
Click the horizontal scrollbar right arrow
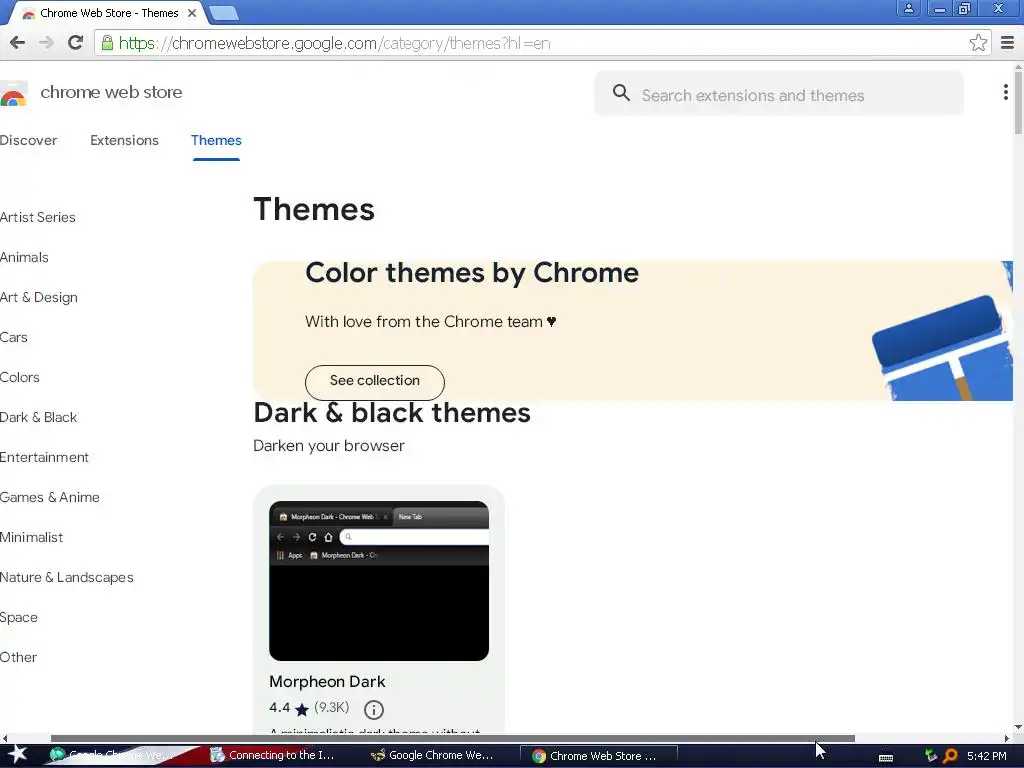[x=1006, y=739]
